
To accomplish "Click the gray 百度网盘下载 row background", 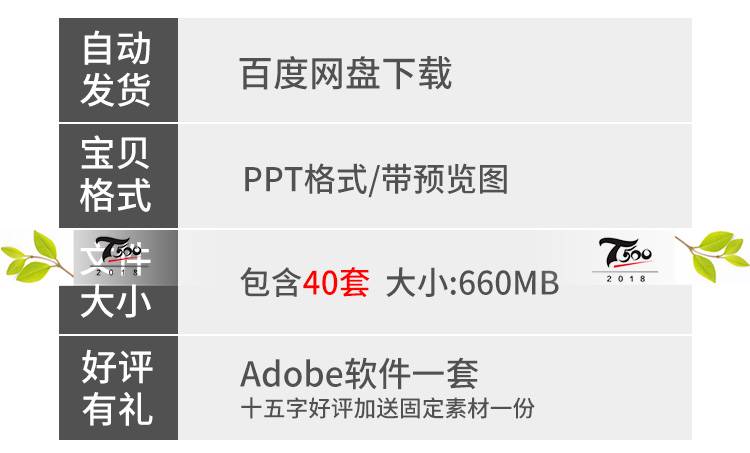I will tap(435, 70).
